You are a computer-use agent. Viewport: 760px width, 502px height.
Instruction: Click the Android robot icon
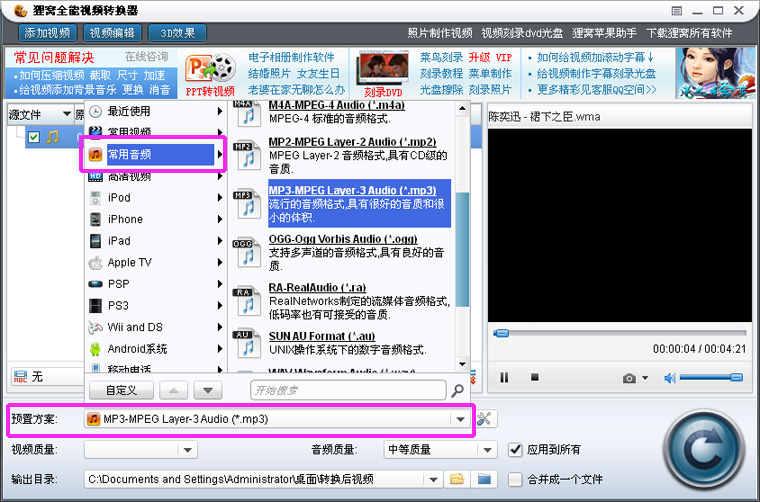point(95,349)
